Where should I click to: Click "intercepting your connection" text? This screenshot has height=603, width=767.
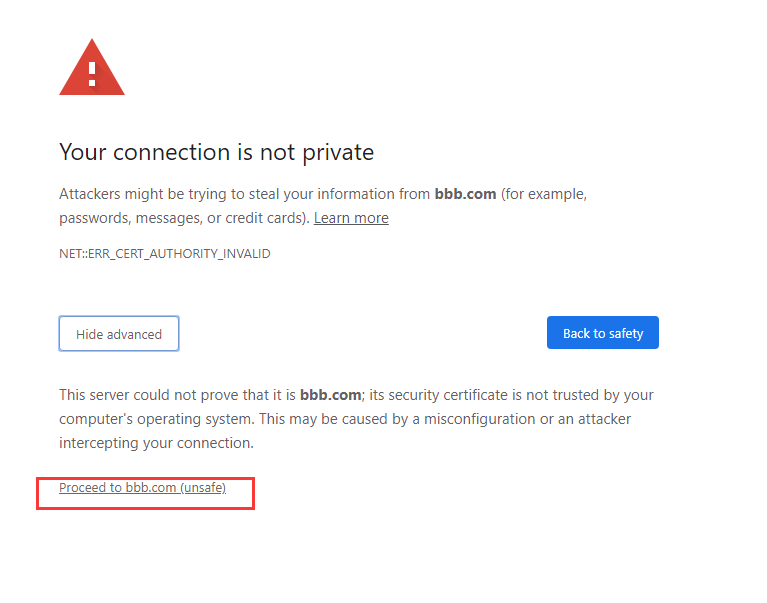point(155,443)
